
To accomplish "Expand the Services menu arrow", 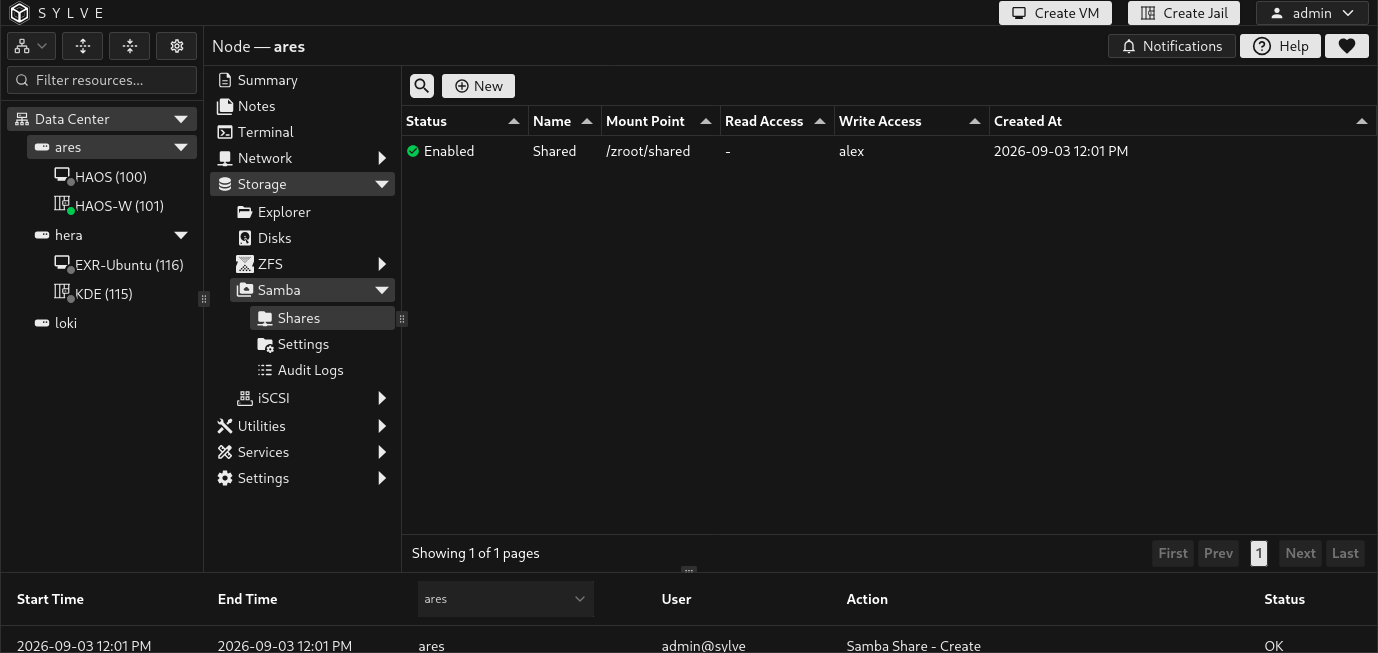I will pos(382,452).
